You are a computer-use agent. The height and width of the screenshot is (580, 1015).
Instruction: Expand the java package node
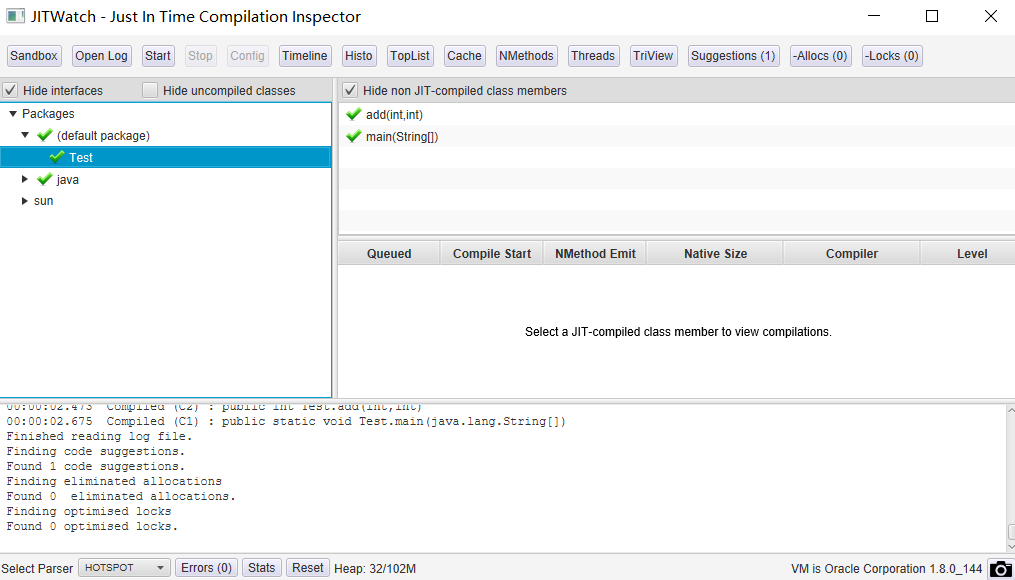coord(25,179)
